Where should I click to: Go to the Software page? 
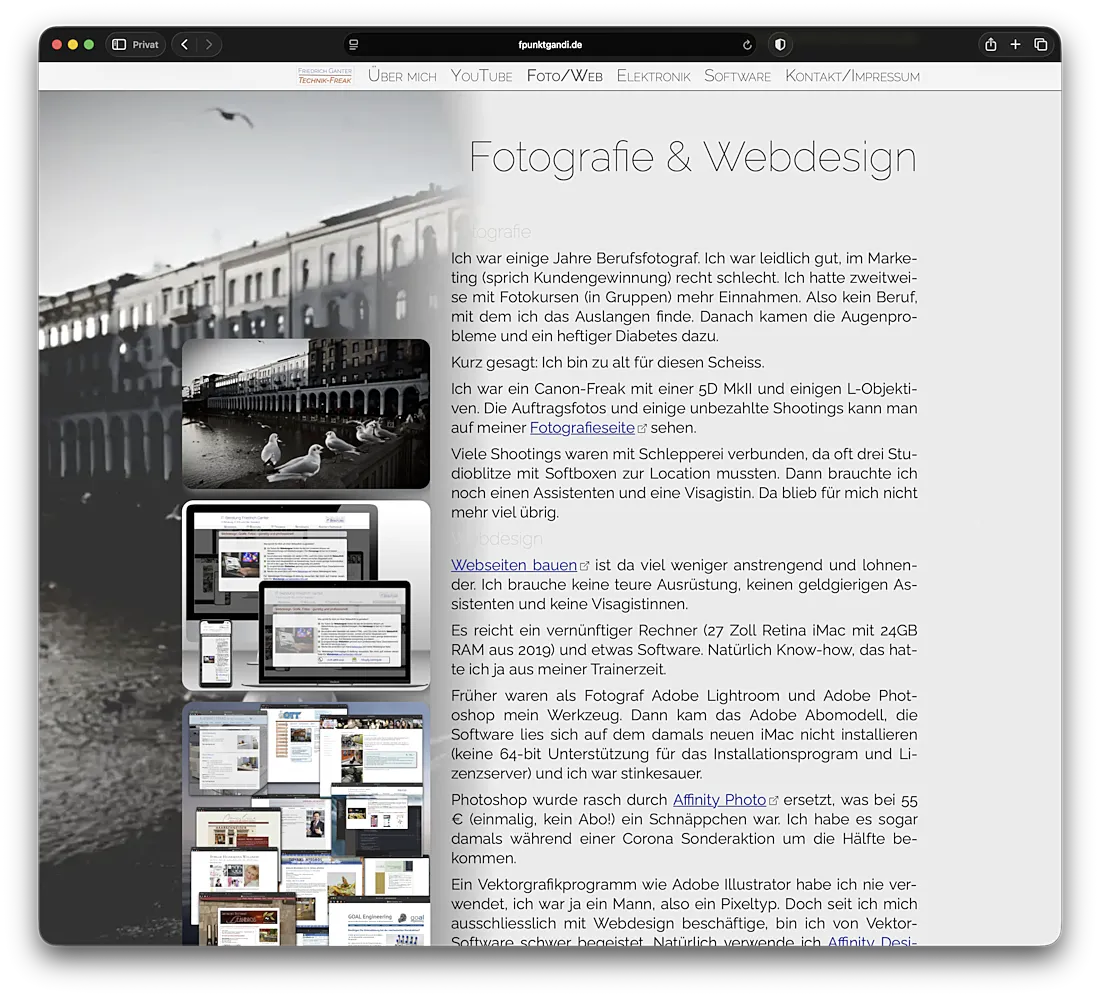click(x=737, y=76)
